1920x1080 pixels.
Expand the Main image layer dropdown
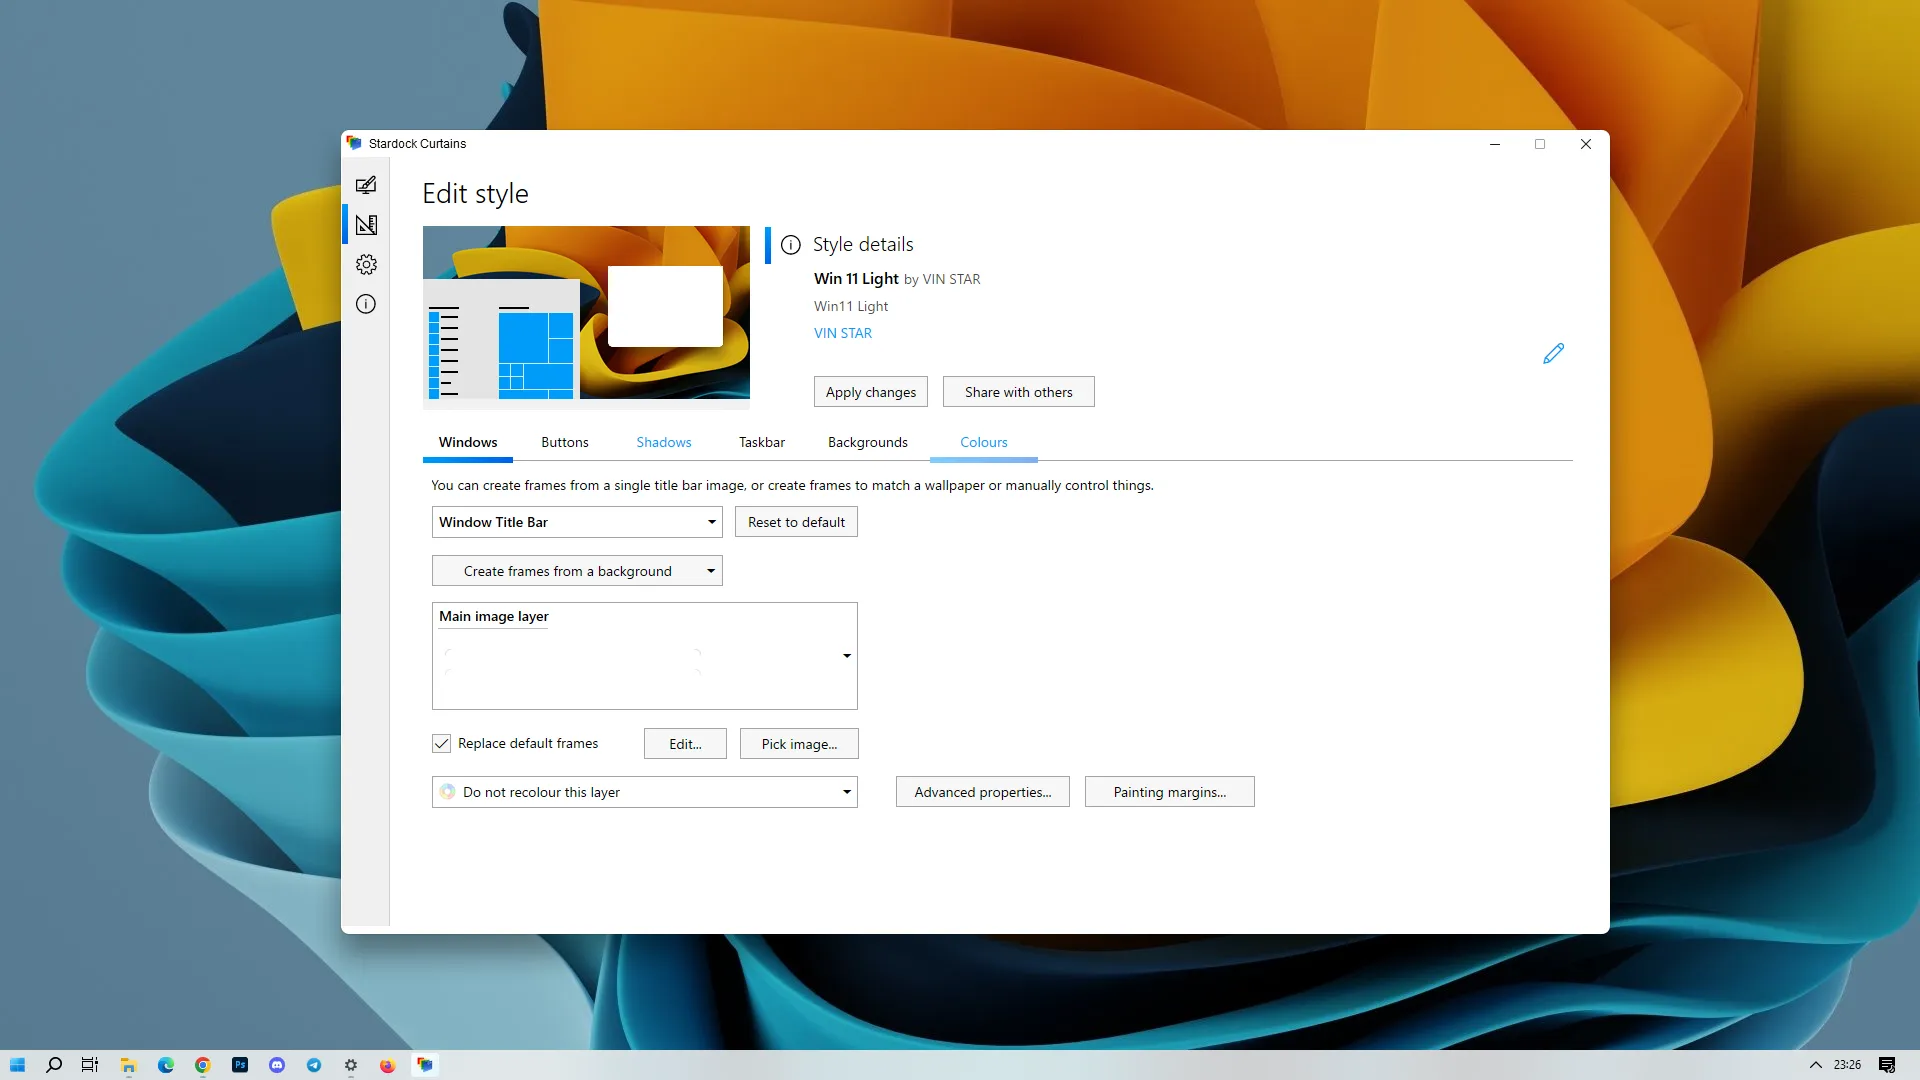coord(645,656)
